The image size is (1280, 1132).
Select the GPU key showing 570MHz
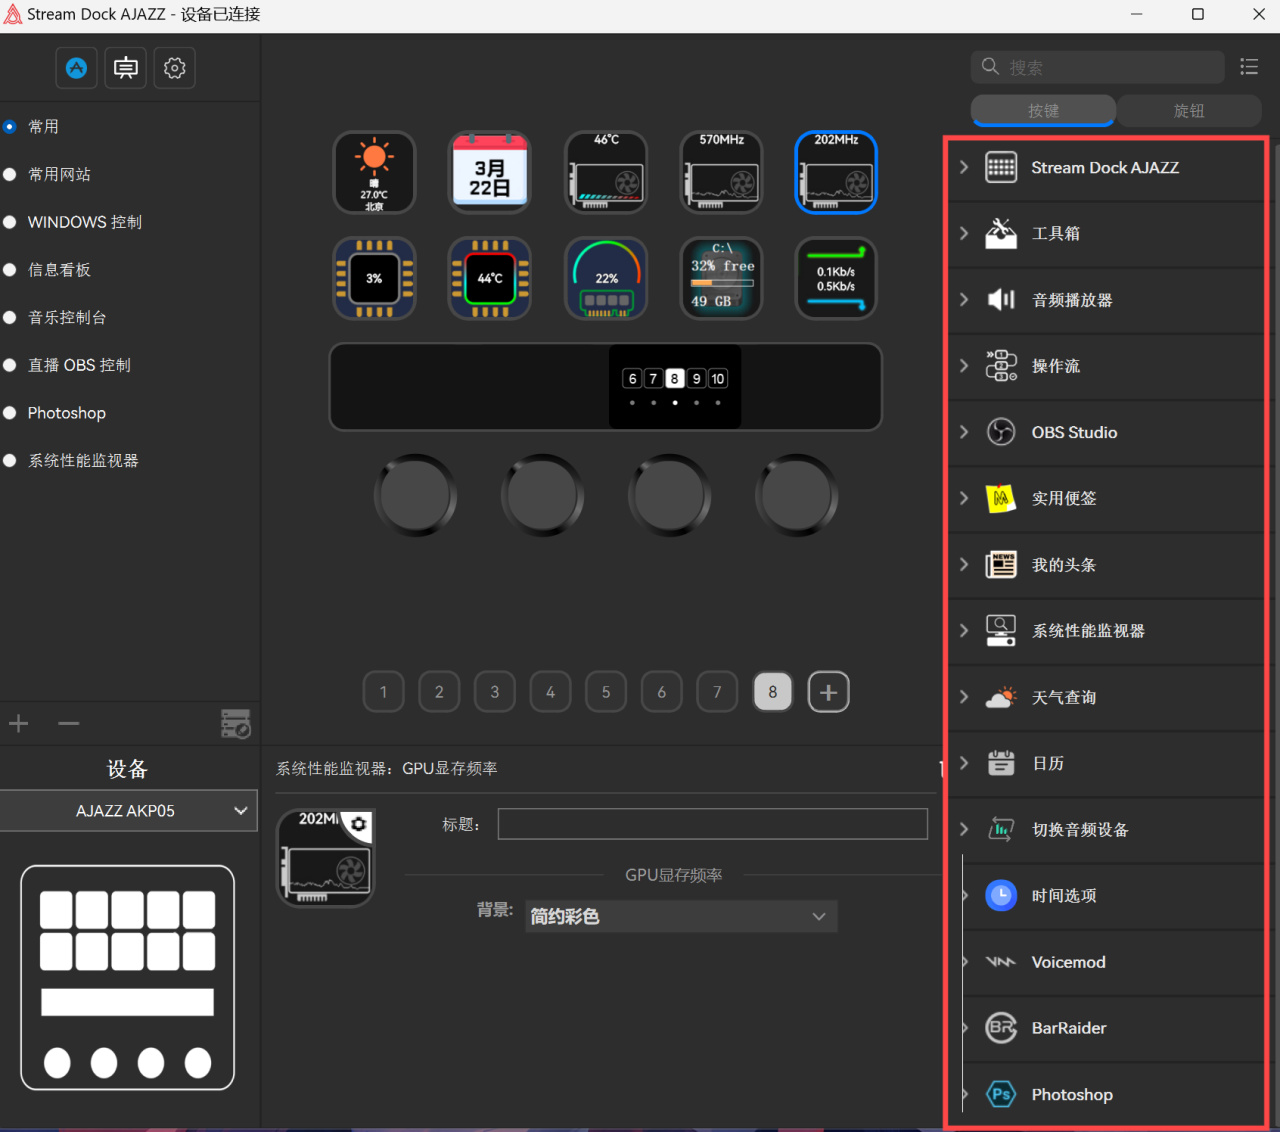tap(721, 172)
